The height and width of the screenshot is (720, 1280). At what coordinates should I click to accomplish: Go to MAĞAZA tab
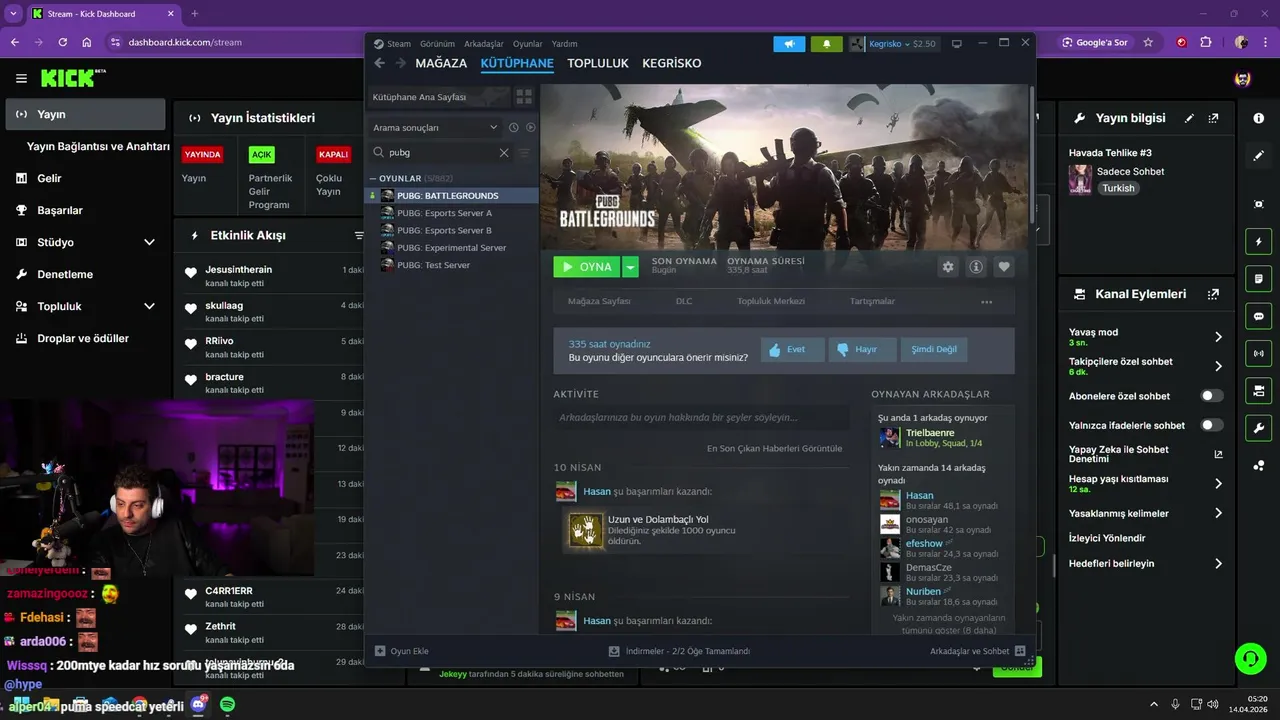[441, 63]
